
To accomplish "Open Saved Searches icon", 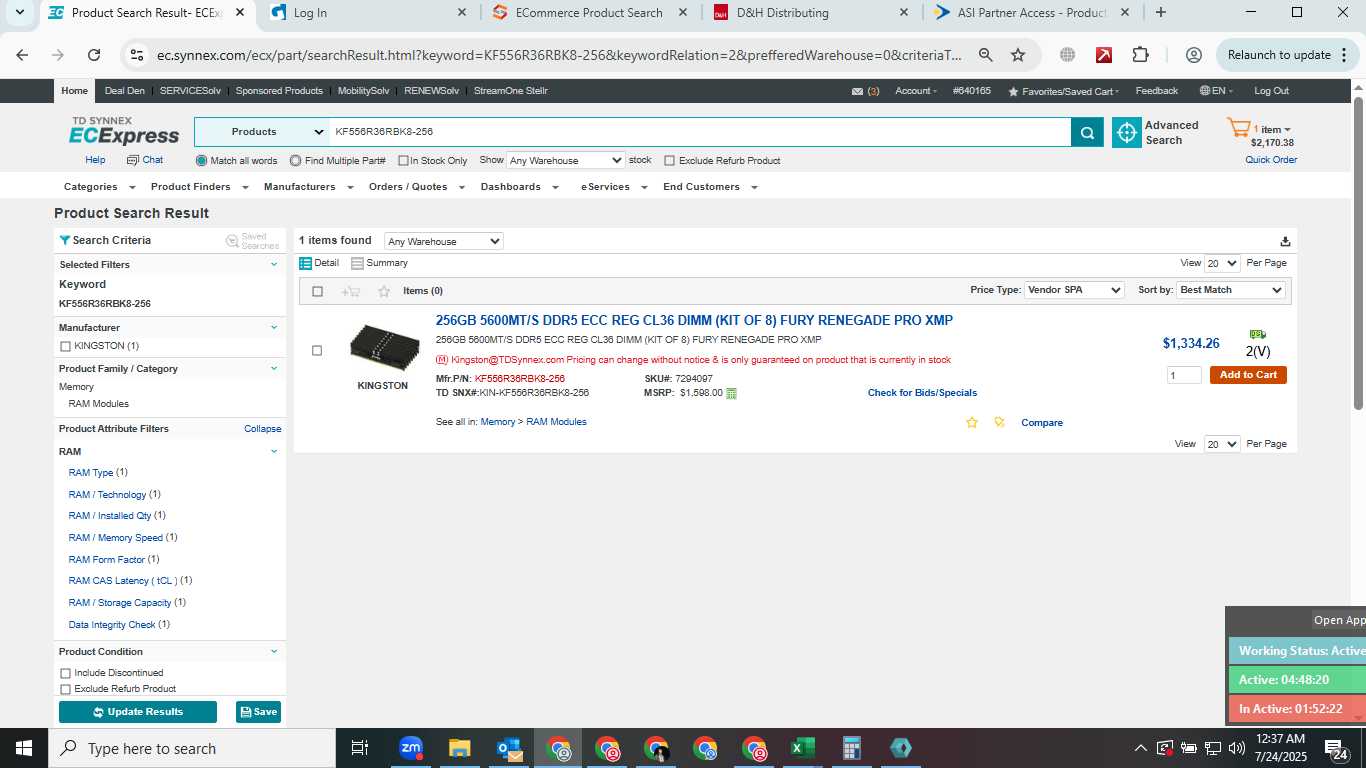I will pyautogui.click(x=232, y=241).
